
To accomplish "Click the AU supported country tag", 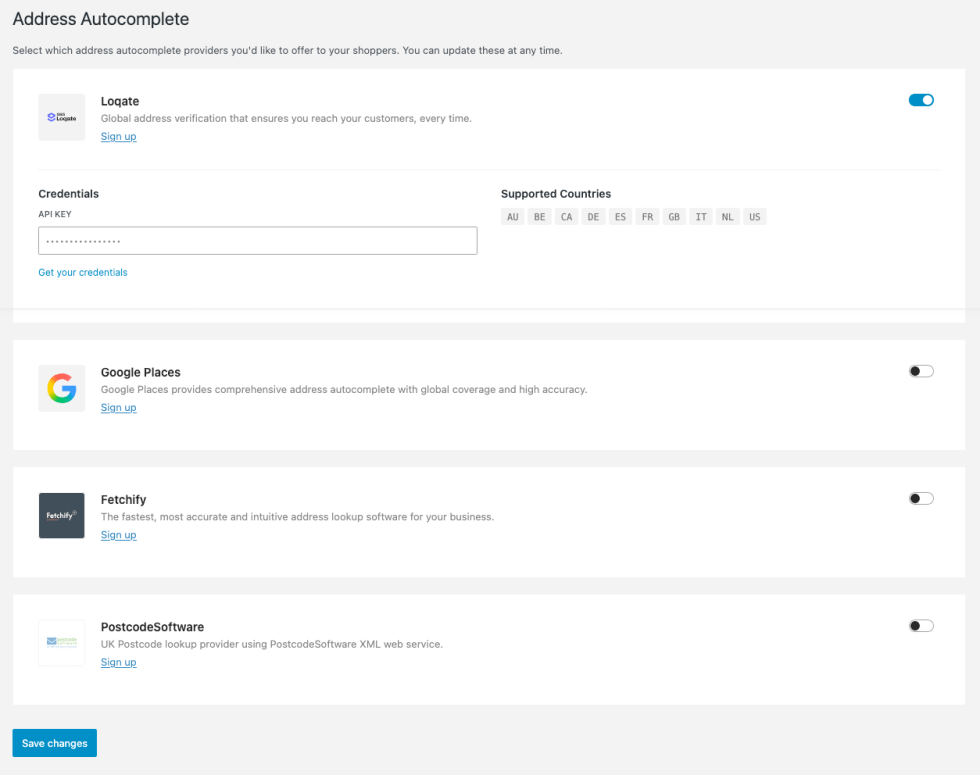I will point(513,217).
